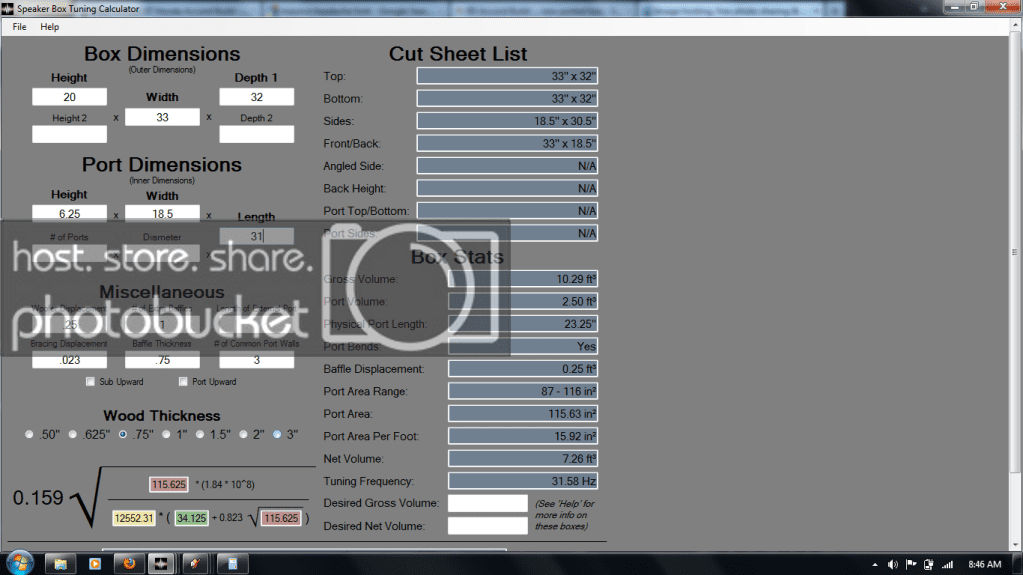The image size is (1023, 575).
Task: Open the paint-style app in taskbar
Action: tap(195, 564)
